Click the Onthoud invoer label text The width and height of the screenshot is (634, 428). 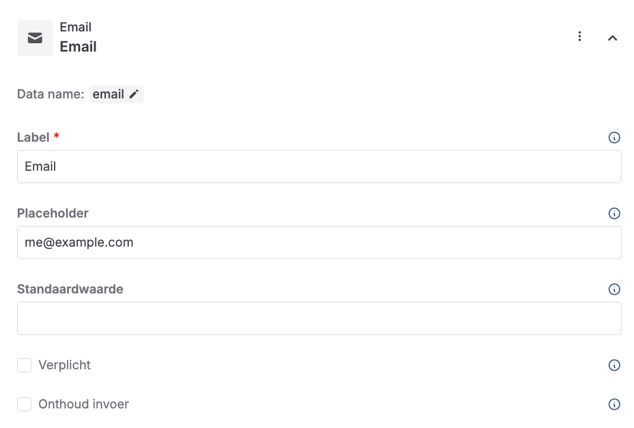(x=83, y=404)
